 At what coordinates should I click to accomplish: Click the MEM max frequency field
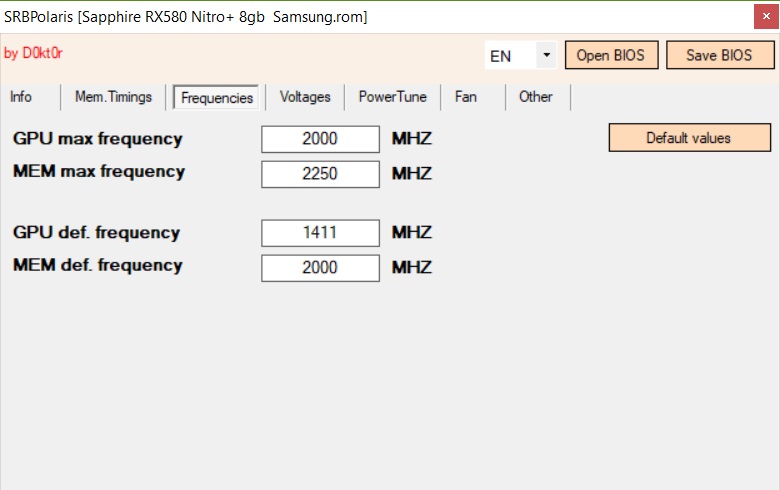pyautogui.click(x=320, y=174)
